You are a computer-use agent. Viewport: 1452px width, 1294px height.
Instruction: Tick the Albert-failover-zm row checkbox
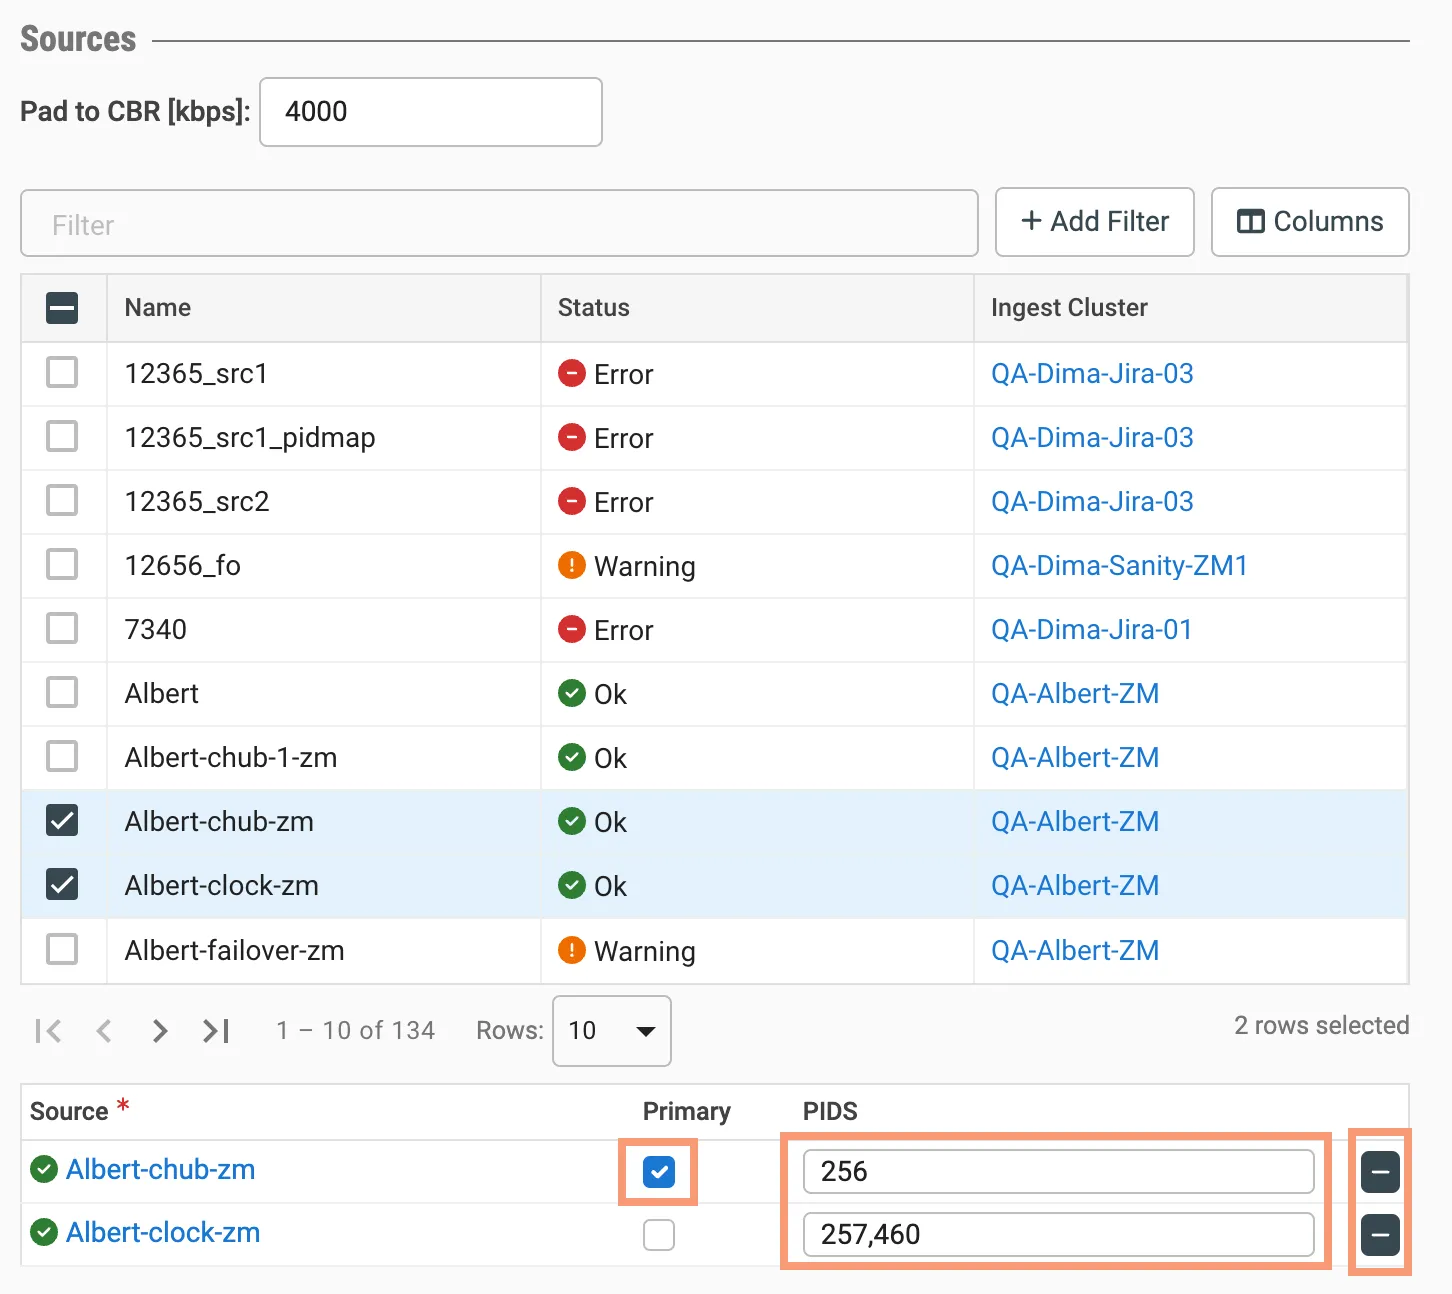coord(62,949)
